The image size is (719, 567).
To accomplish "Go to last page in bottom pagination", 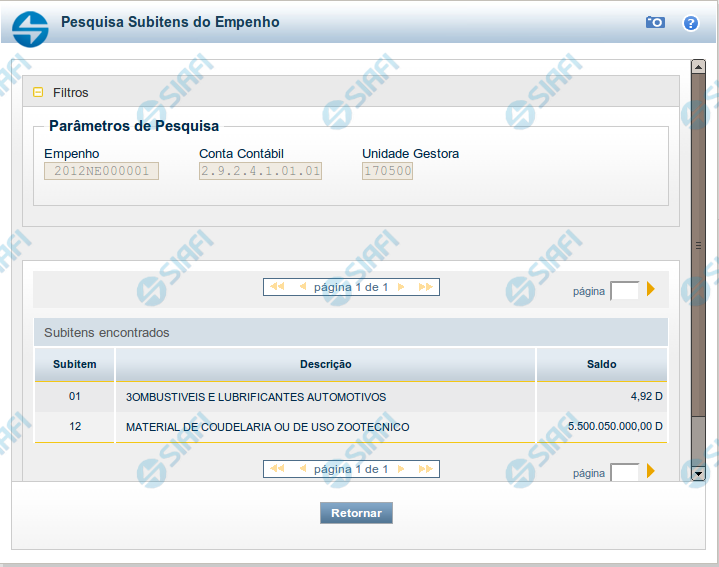I will click(x=426, y=469).
